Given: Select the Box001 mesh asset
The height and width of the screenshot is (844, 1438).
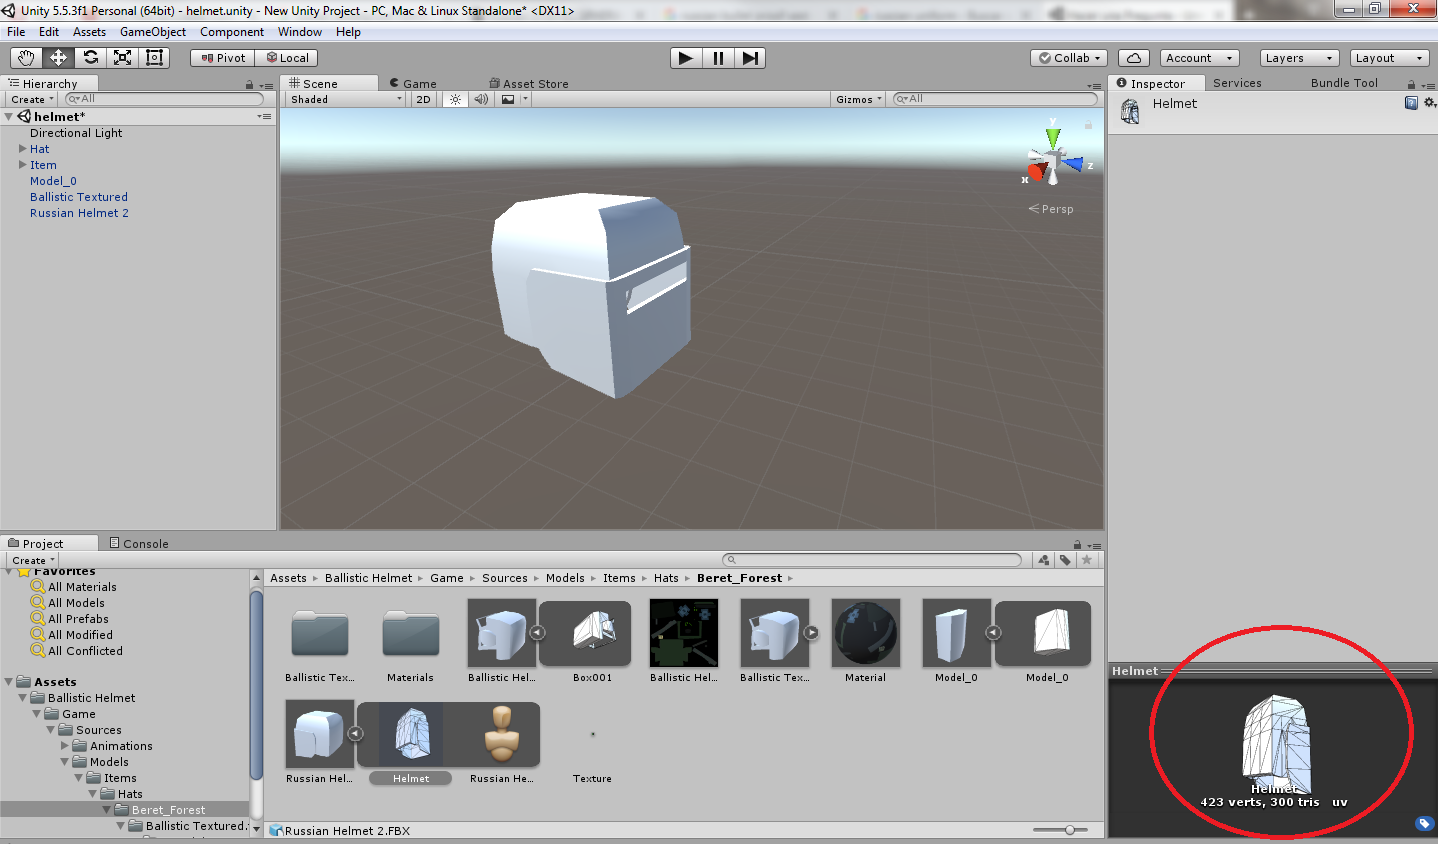Looking at the screenshot, I should [593, 632].
